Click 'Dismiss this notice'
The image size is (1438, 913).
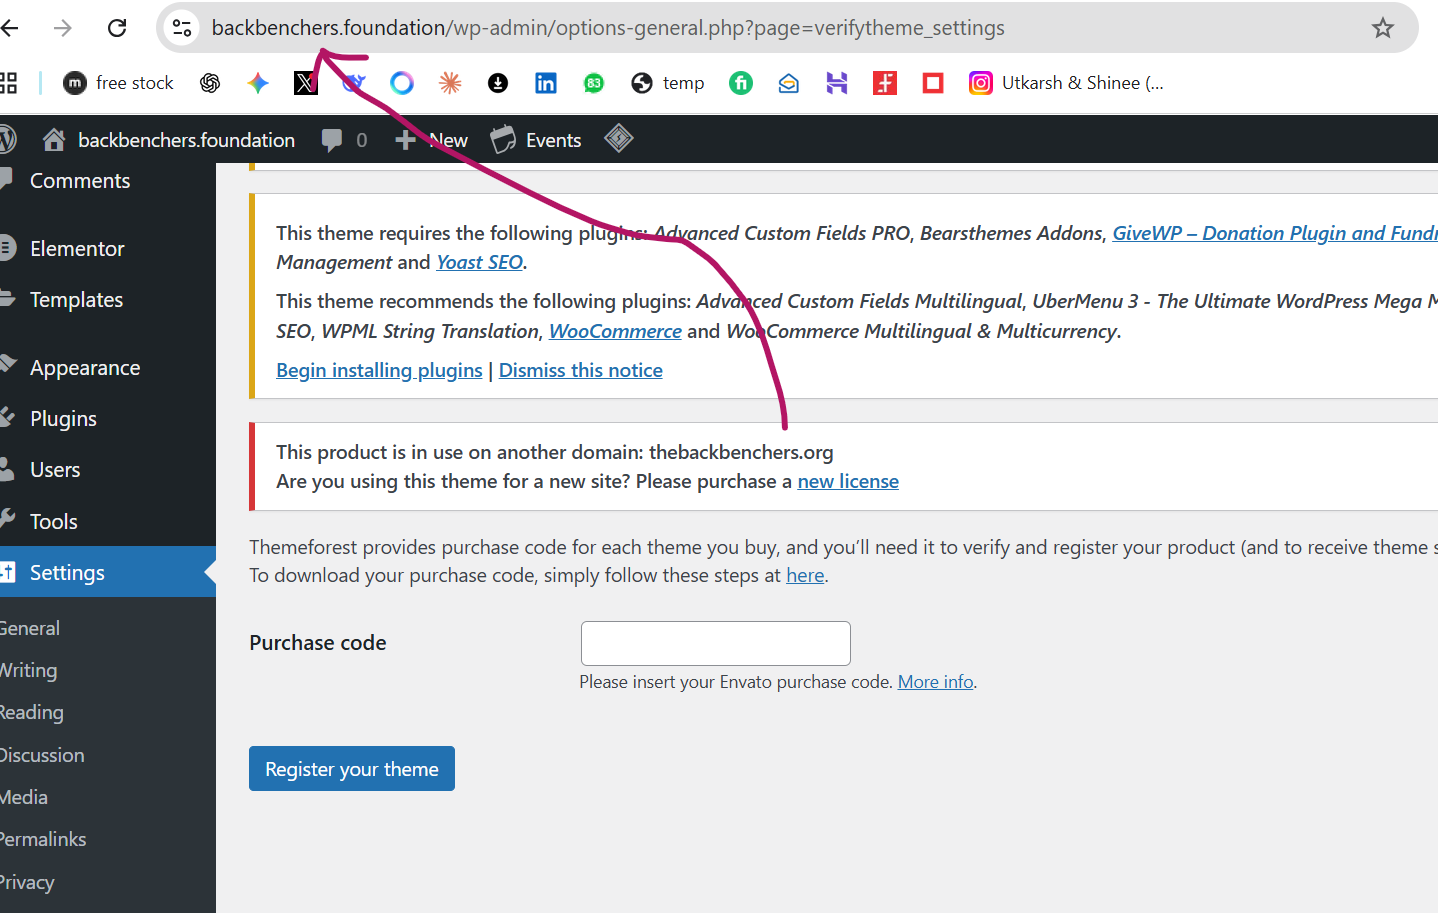581,371
